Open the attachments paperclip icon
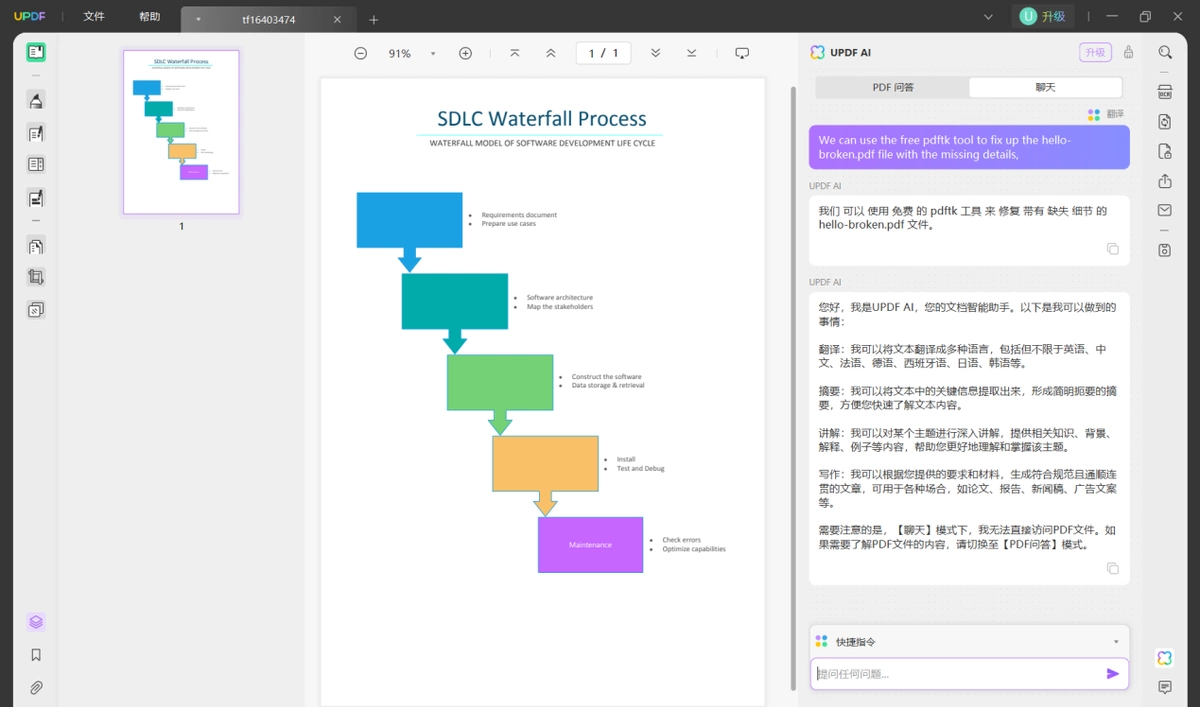 (36, 688)
